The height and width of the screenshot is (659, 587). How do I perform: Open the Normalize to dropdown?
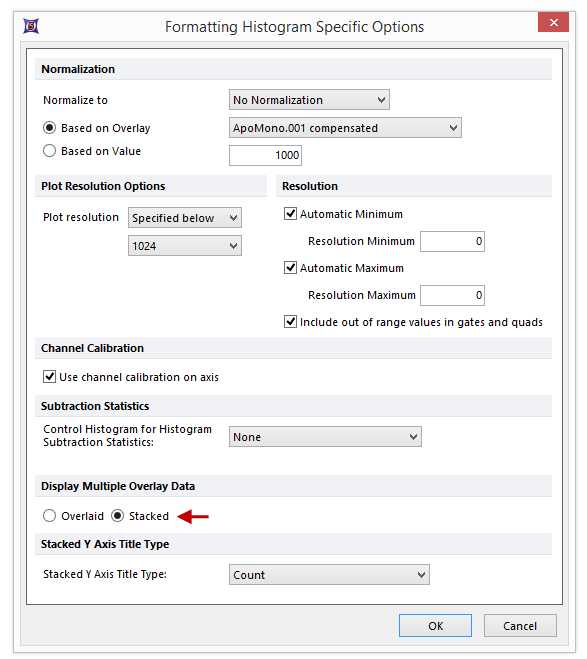tap(309, 100)
